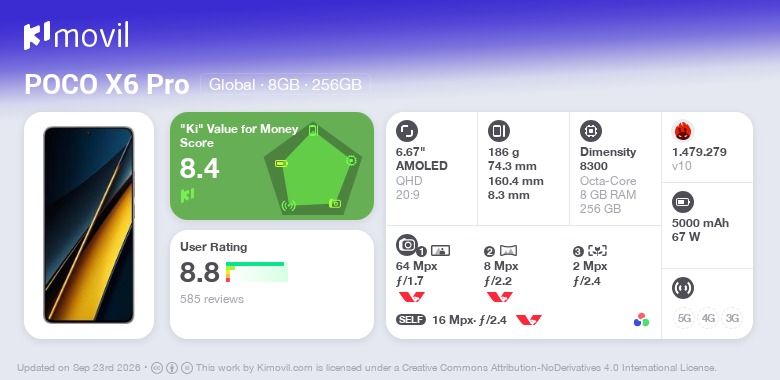Click the 3G network badge
The image size is (780, 380).
click(x=732, y=318)
